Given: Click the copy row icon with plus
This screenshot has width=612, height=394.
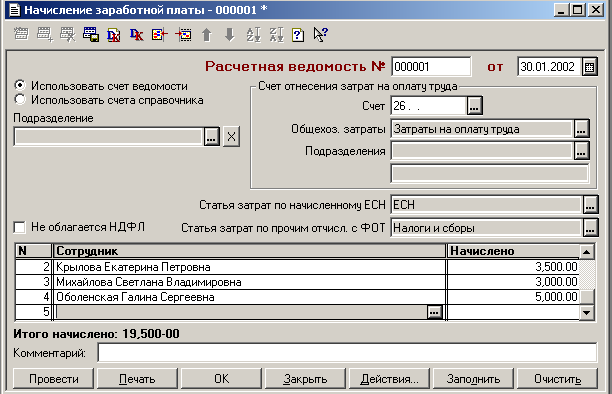Looking at the screenshot, I should 44,34.
